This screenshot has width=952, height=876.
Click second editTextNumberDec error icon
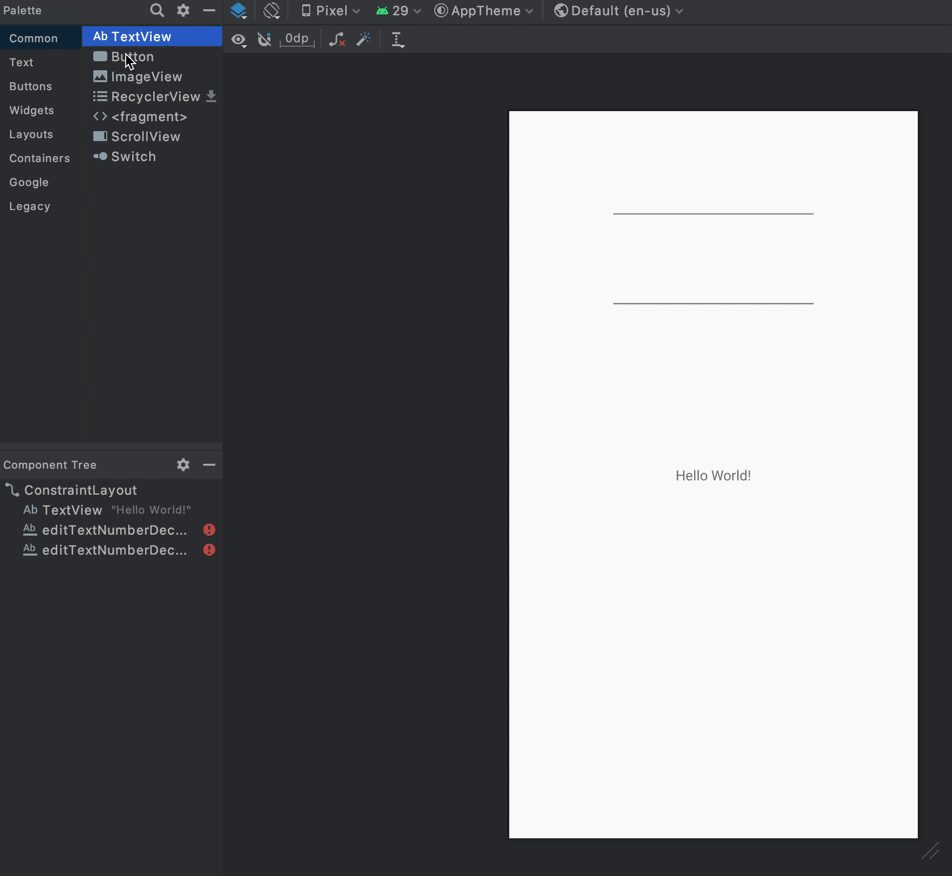click(209, 550)
